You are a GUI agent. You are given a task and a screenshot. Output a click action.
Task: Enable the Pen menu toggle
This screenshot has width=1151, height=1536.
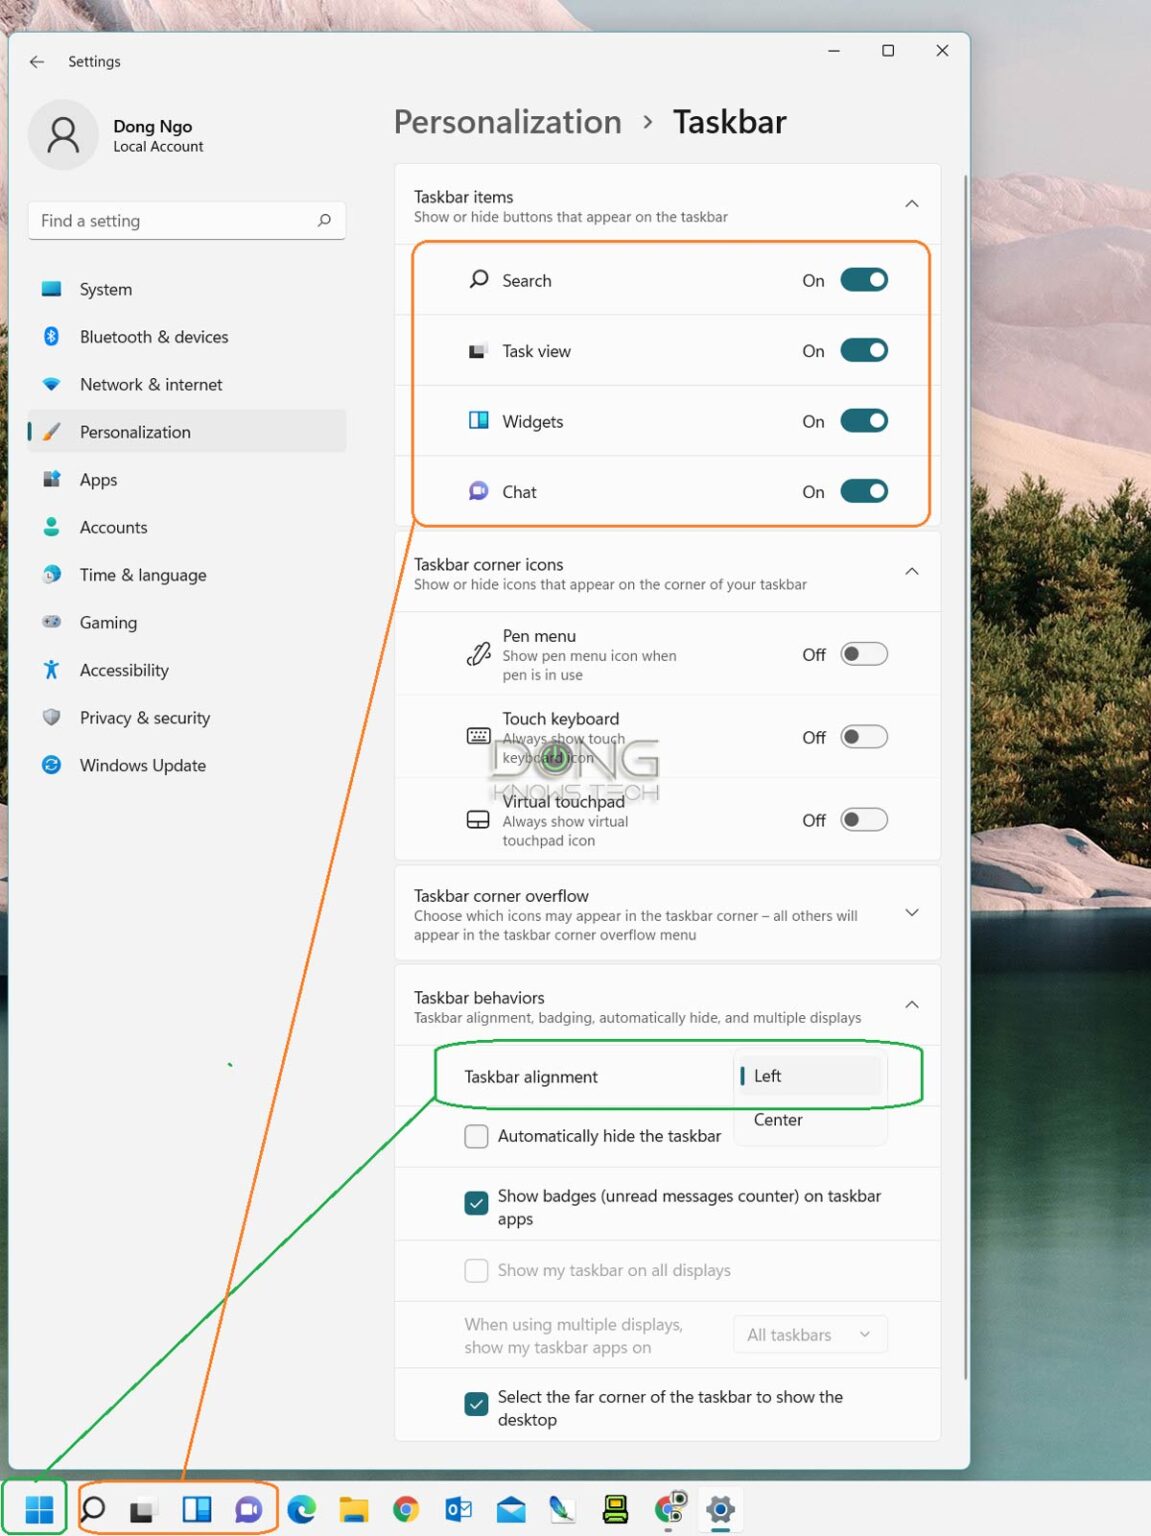pos(863,654)
